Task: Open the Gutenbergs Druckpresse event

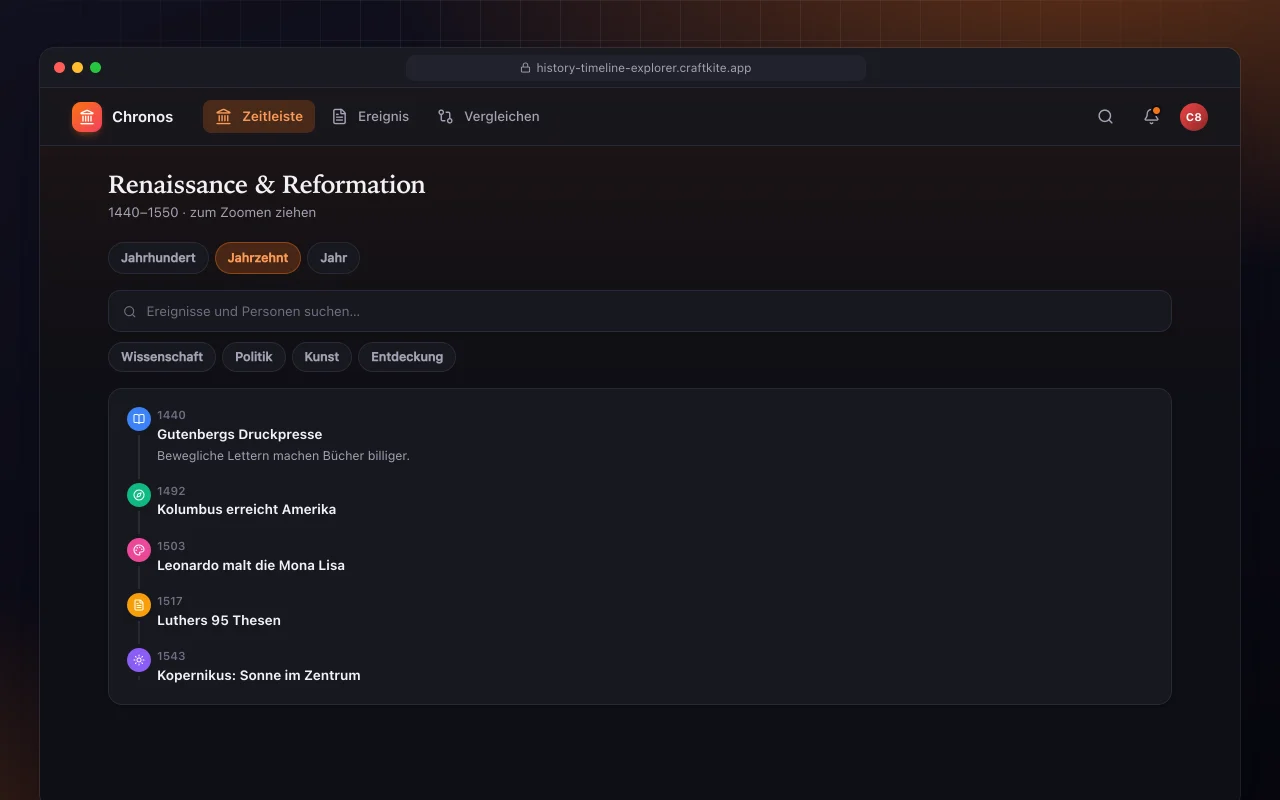Action: tap(240, 434)
